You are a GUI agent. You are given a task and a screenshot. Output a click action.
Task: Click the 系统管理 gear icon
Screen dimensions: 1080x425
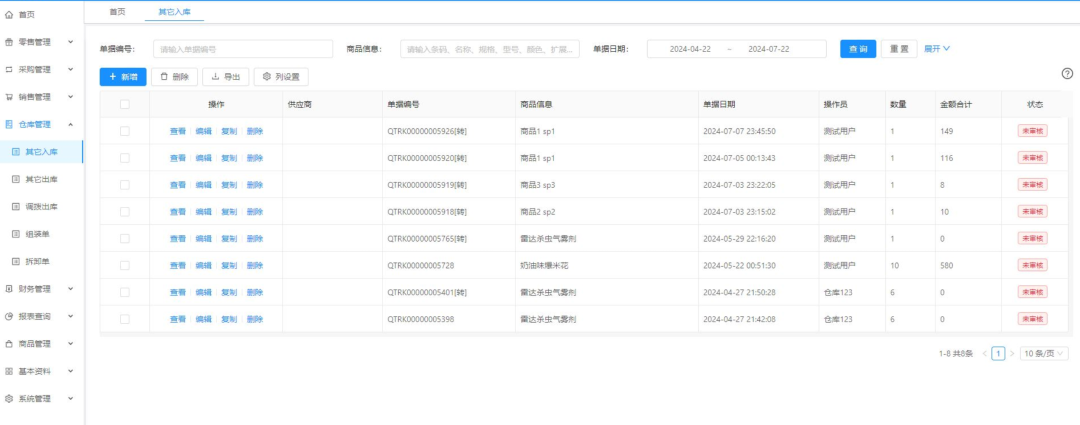pyautogui.click(x=9, y=398)
